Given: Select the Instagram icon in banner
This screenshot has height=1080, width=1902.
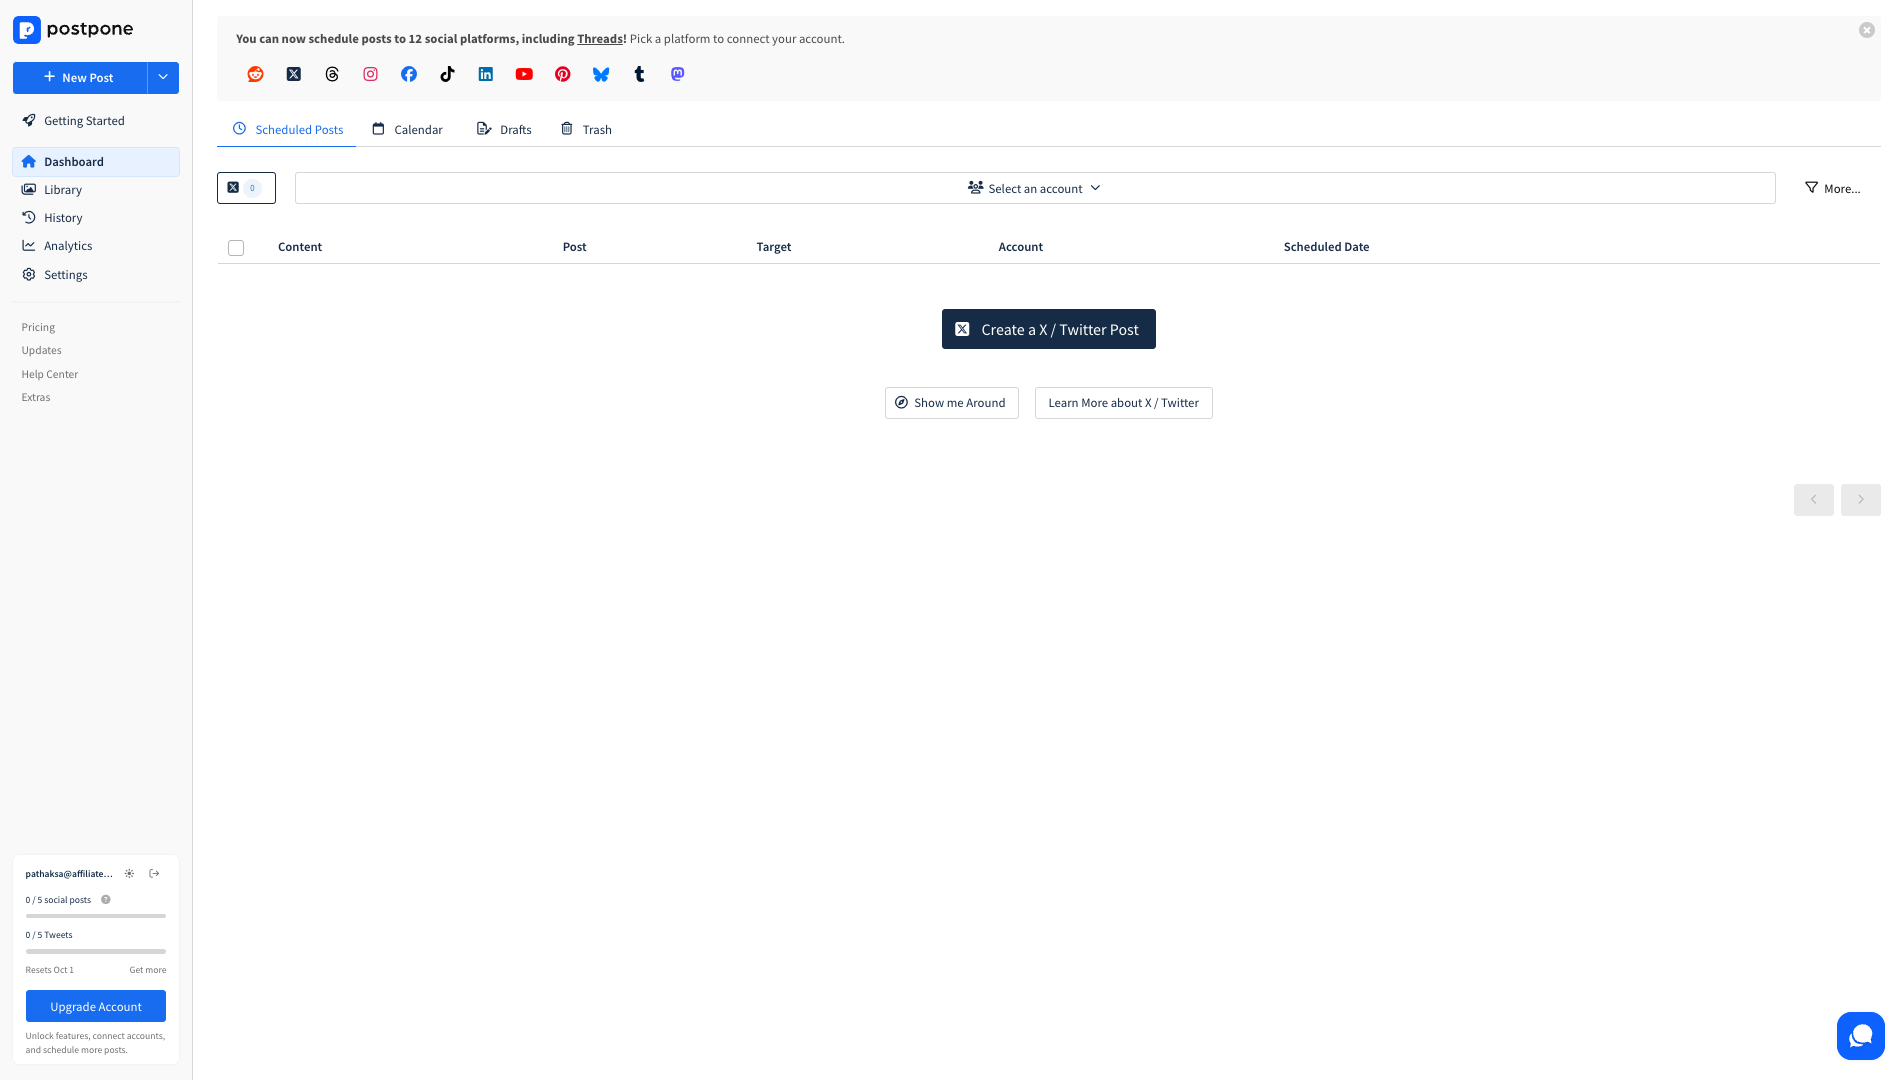Looking at the screenshot, I should 370,74.
